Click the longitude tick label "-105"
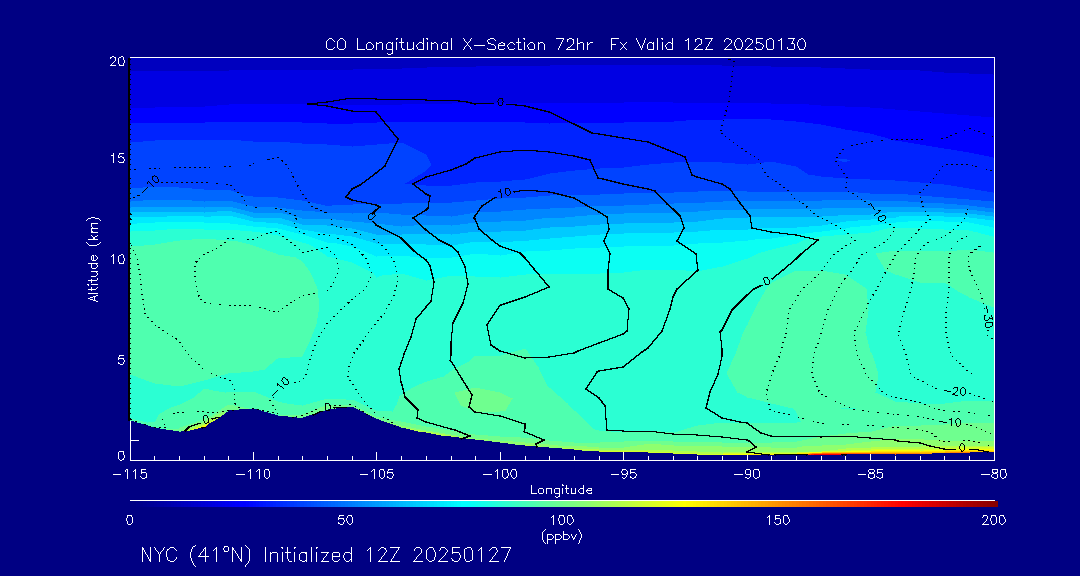The width and height of the screenshot is (1080, 576). [376, 475]
